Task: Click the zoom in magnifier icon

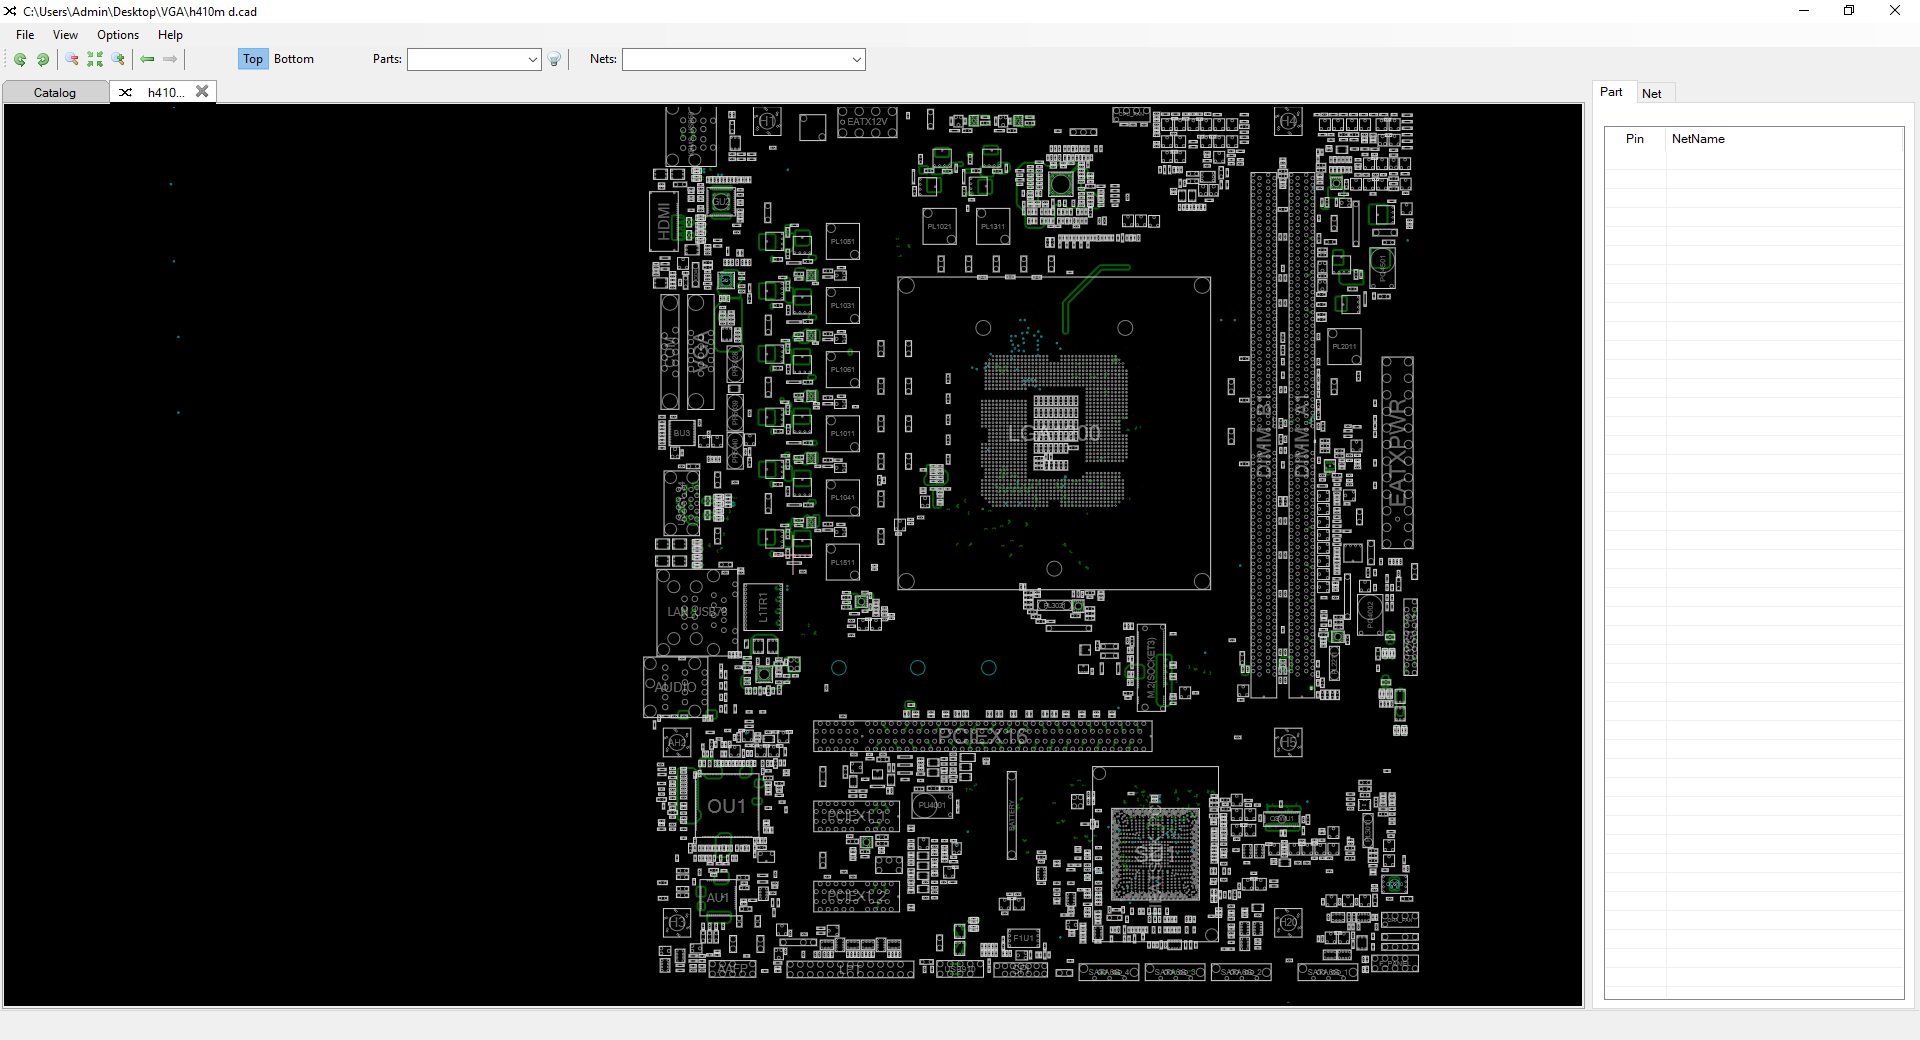Action: click(x=118, y=60)
